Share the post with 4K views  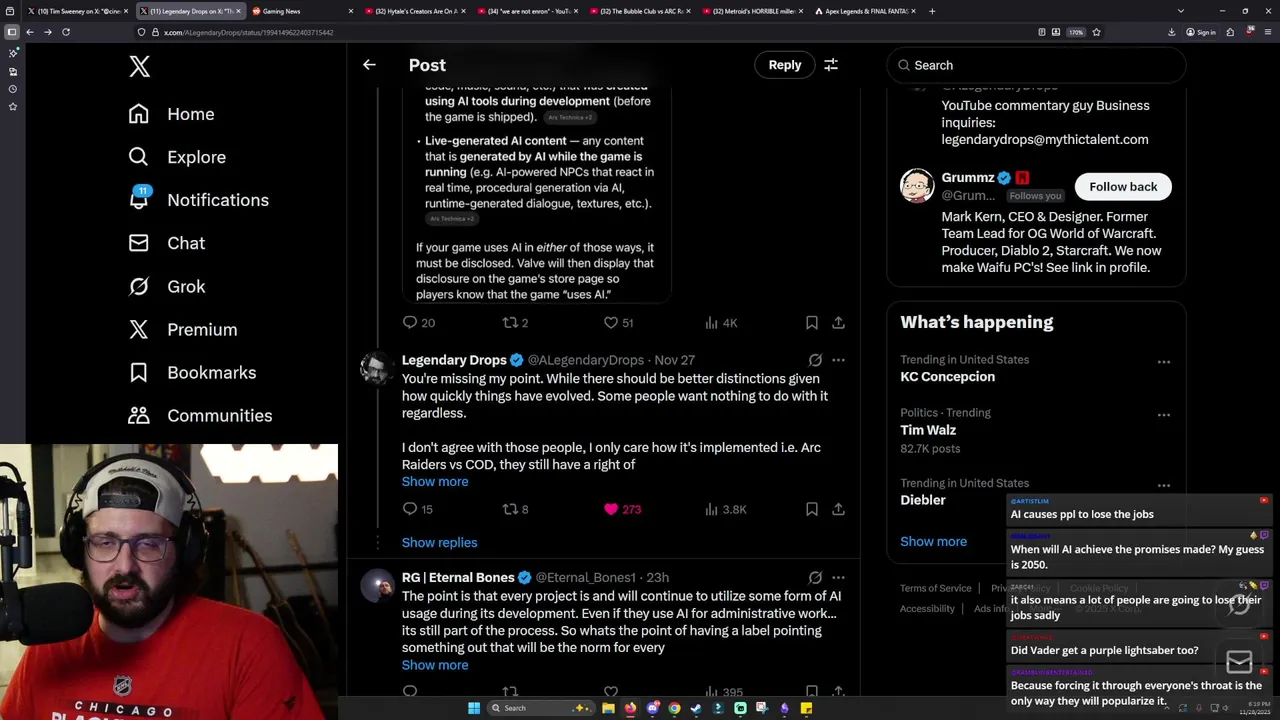tap(839, 323)
